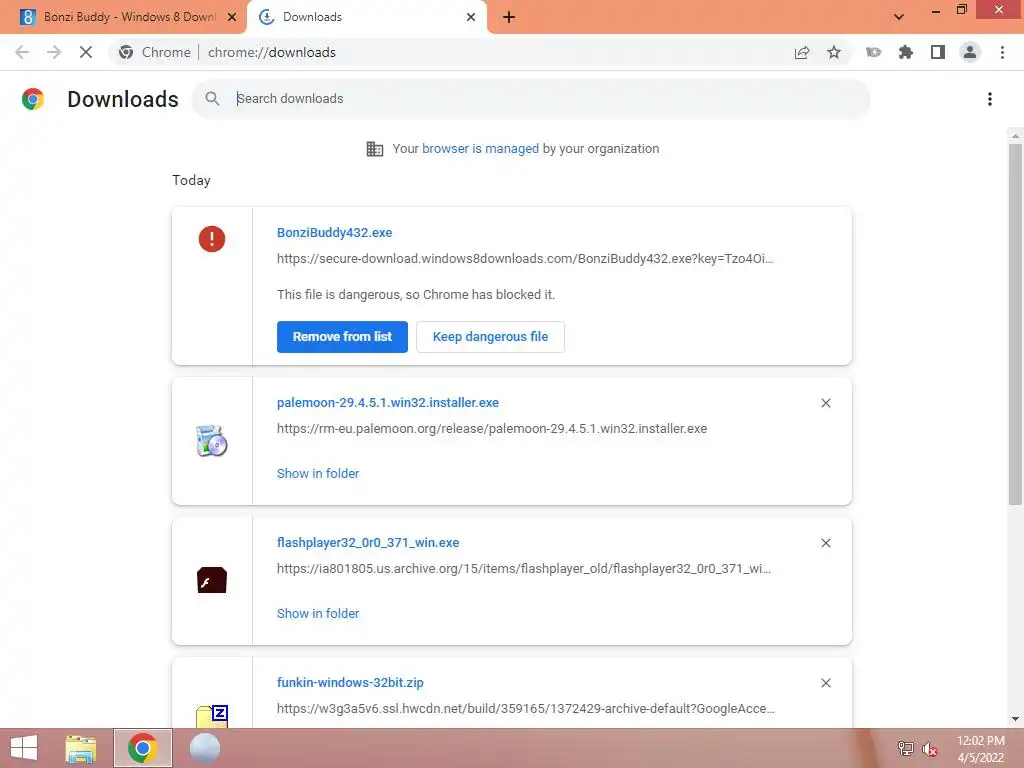
Task: Click the Search downloads field
Action: click(x=530, y=99)
